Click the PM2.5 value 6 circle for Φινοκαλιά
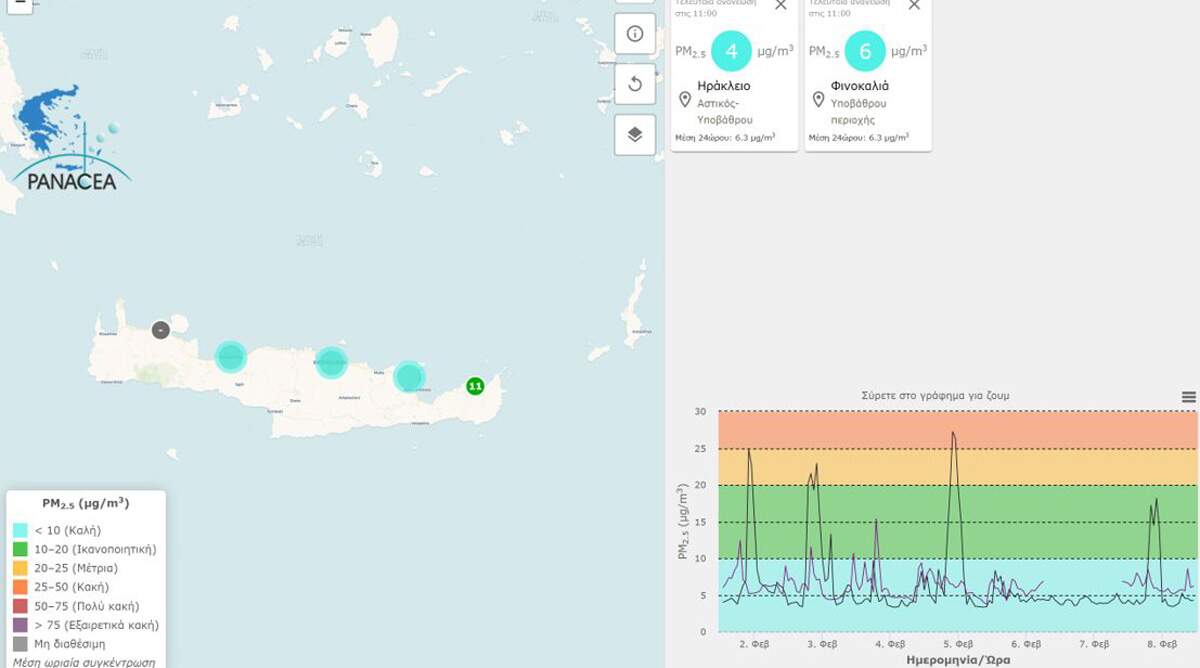Image resolution: width=1200 pixels, height=668 pixels. click(x=864, y=51)
